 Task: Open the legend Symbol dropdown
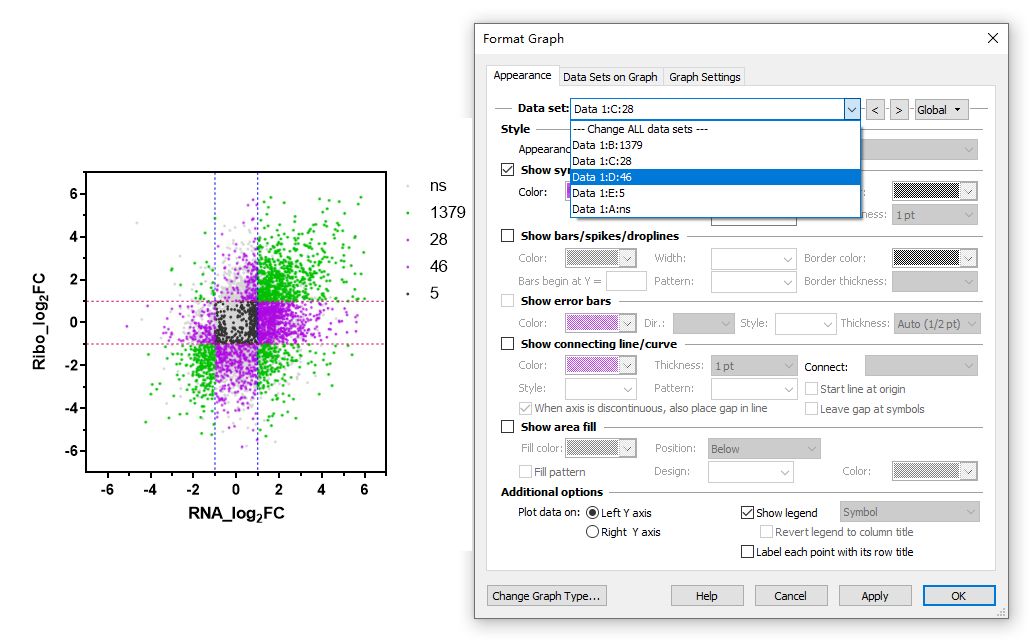(910, 512)
